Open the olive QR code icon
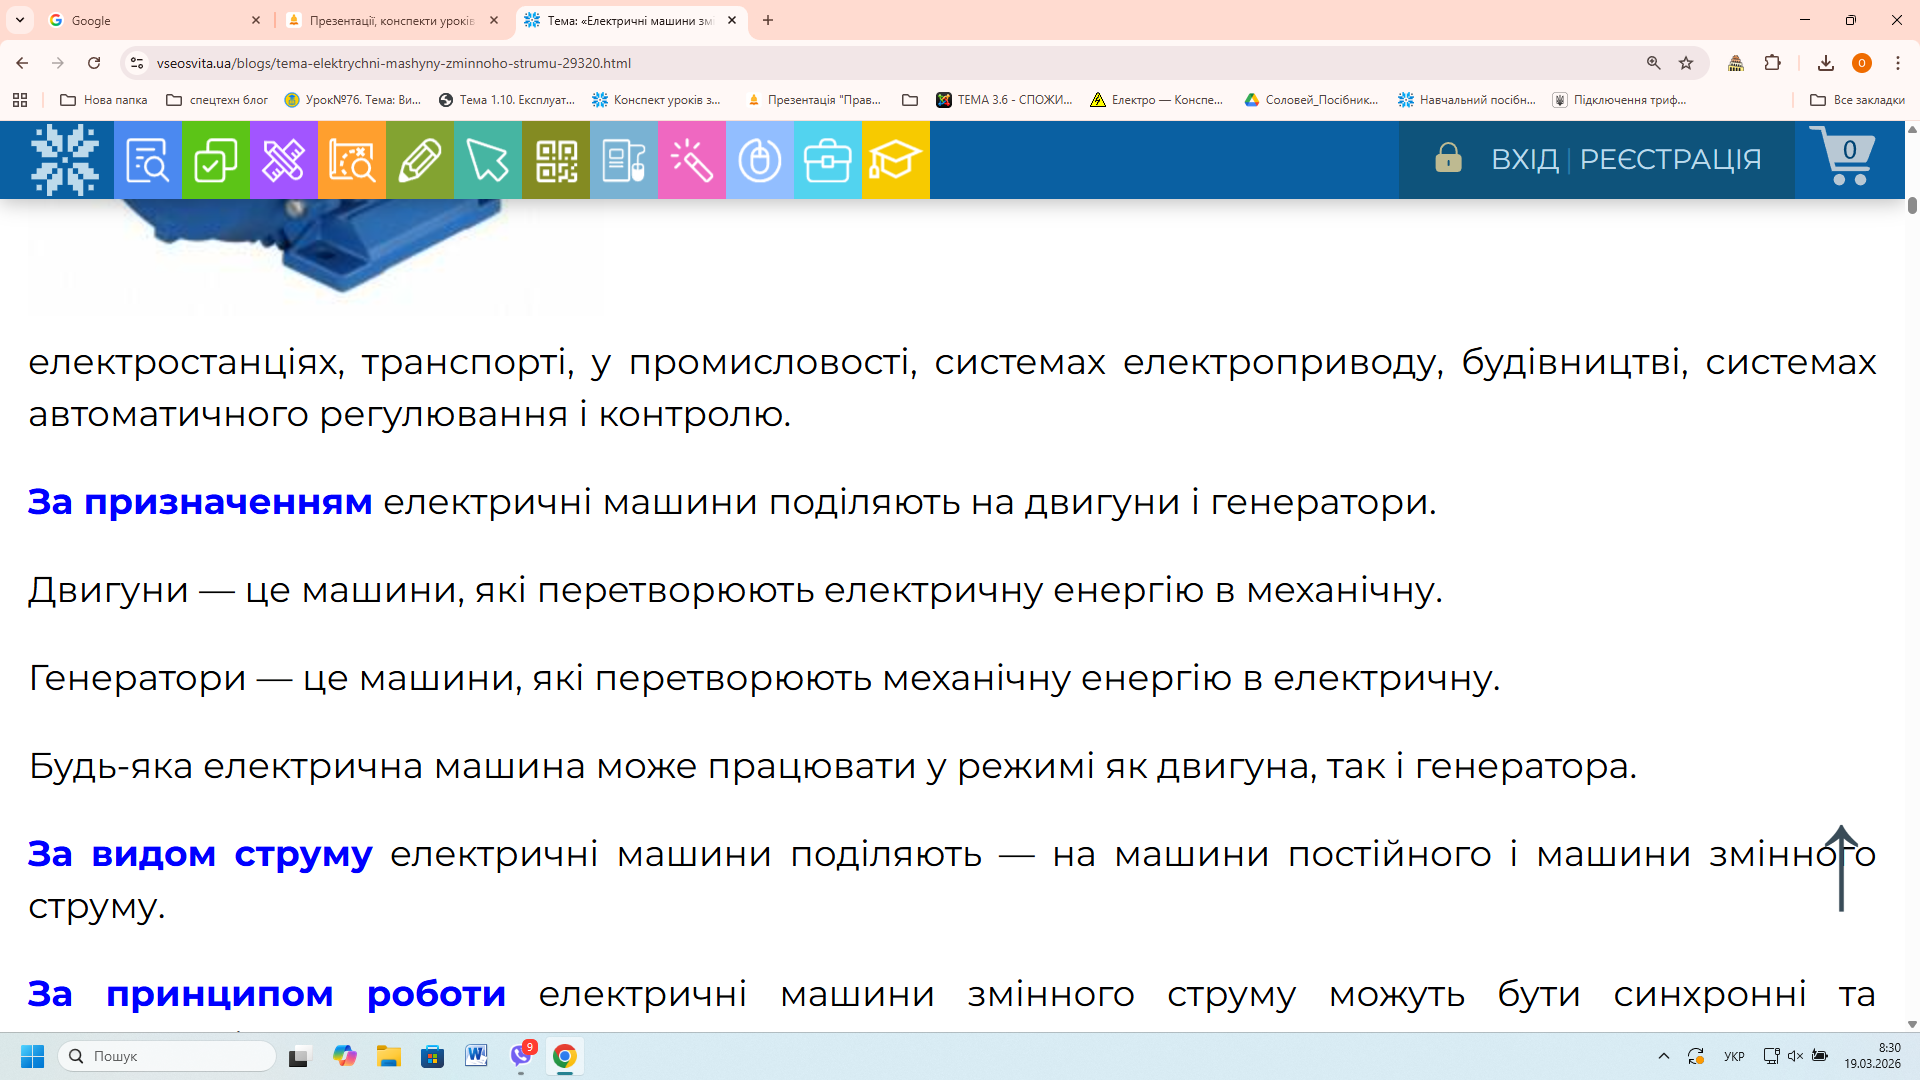 pyautogui.click(x=556, y=160)
